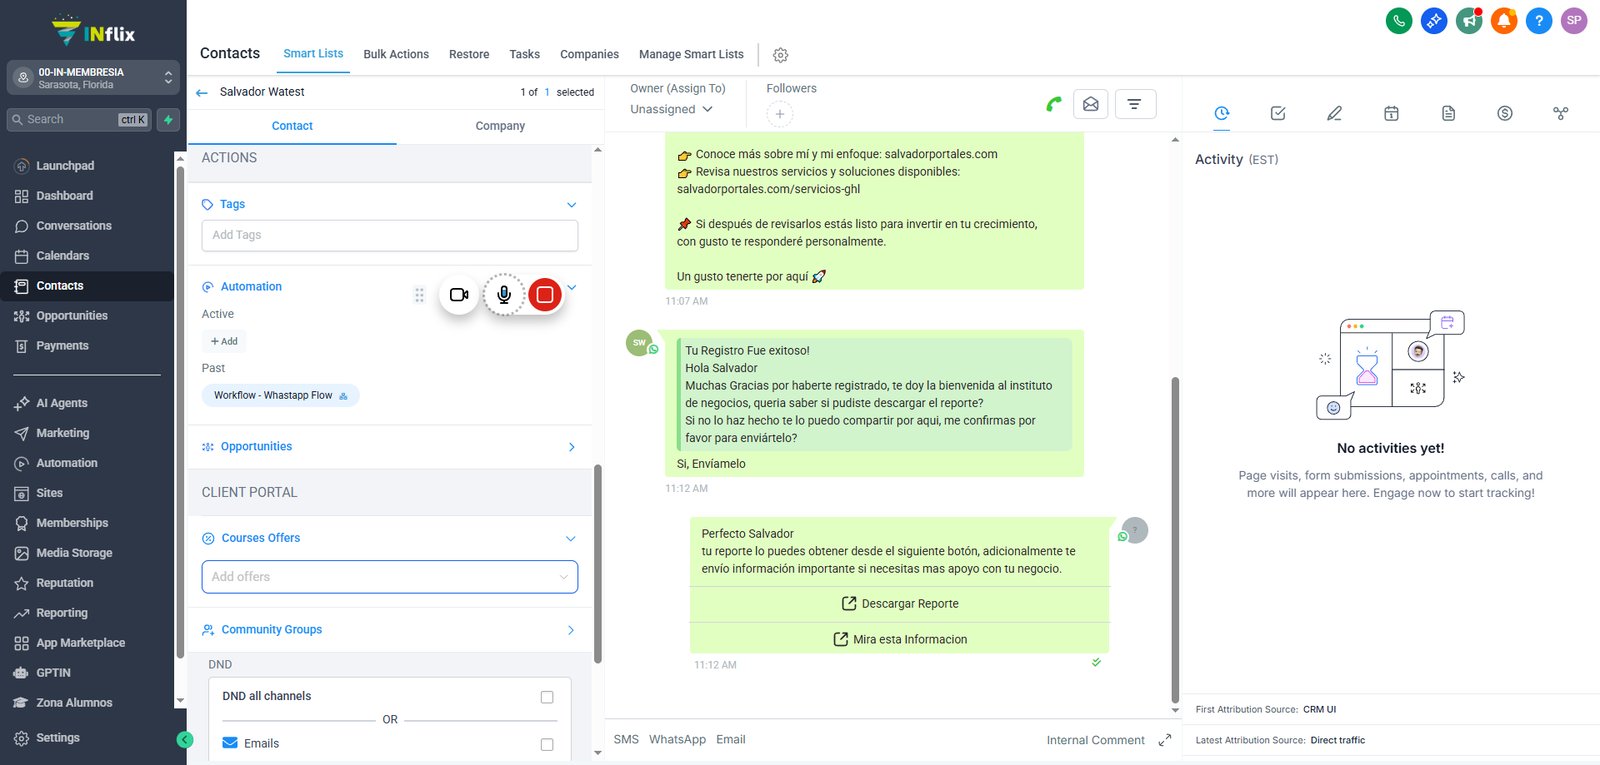Open the Add offers dropdown
This screenshot has height=765, width=1600.
pyautogui.click(x=390, y=577)
